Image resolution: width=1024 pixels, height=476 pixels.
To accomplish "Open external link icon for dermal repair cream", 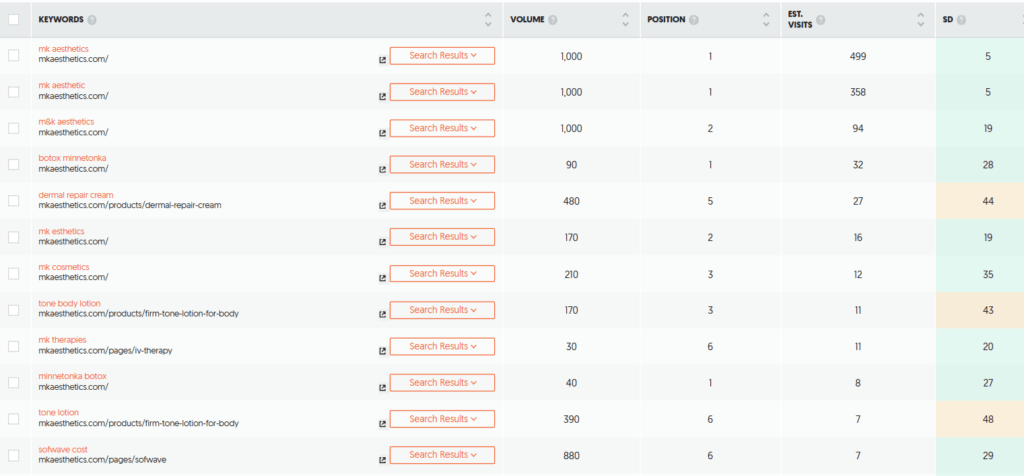I will point(382,206).
